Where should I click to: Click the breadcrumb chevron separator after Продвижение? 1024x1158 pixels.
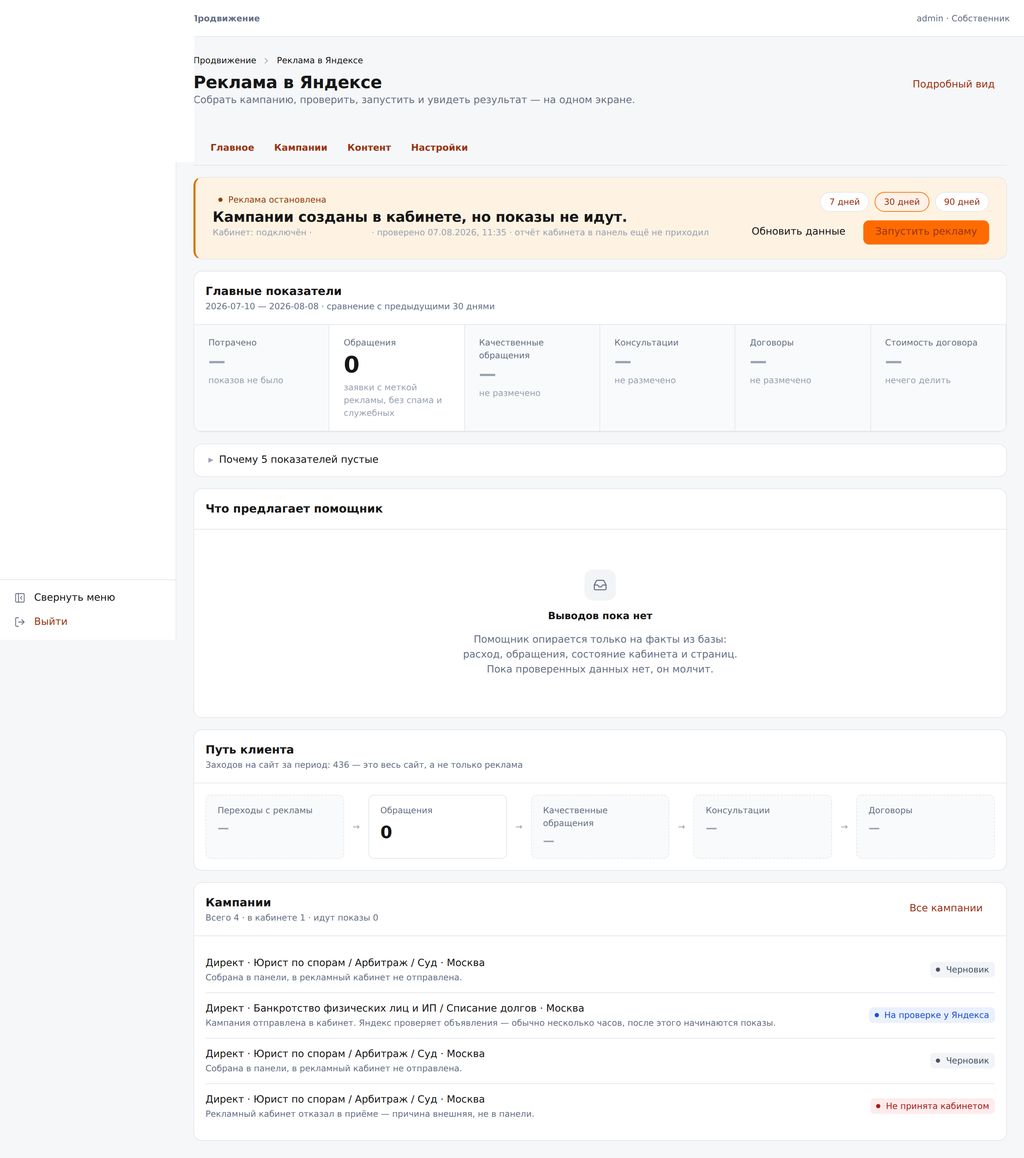(x=267, y=61)
